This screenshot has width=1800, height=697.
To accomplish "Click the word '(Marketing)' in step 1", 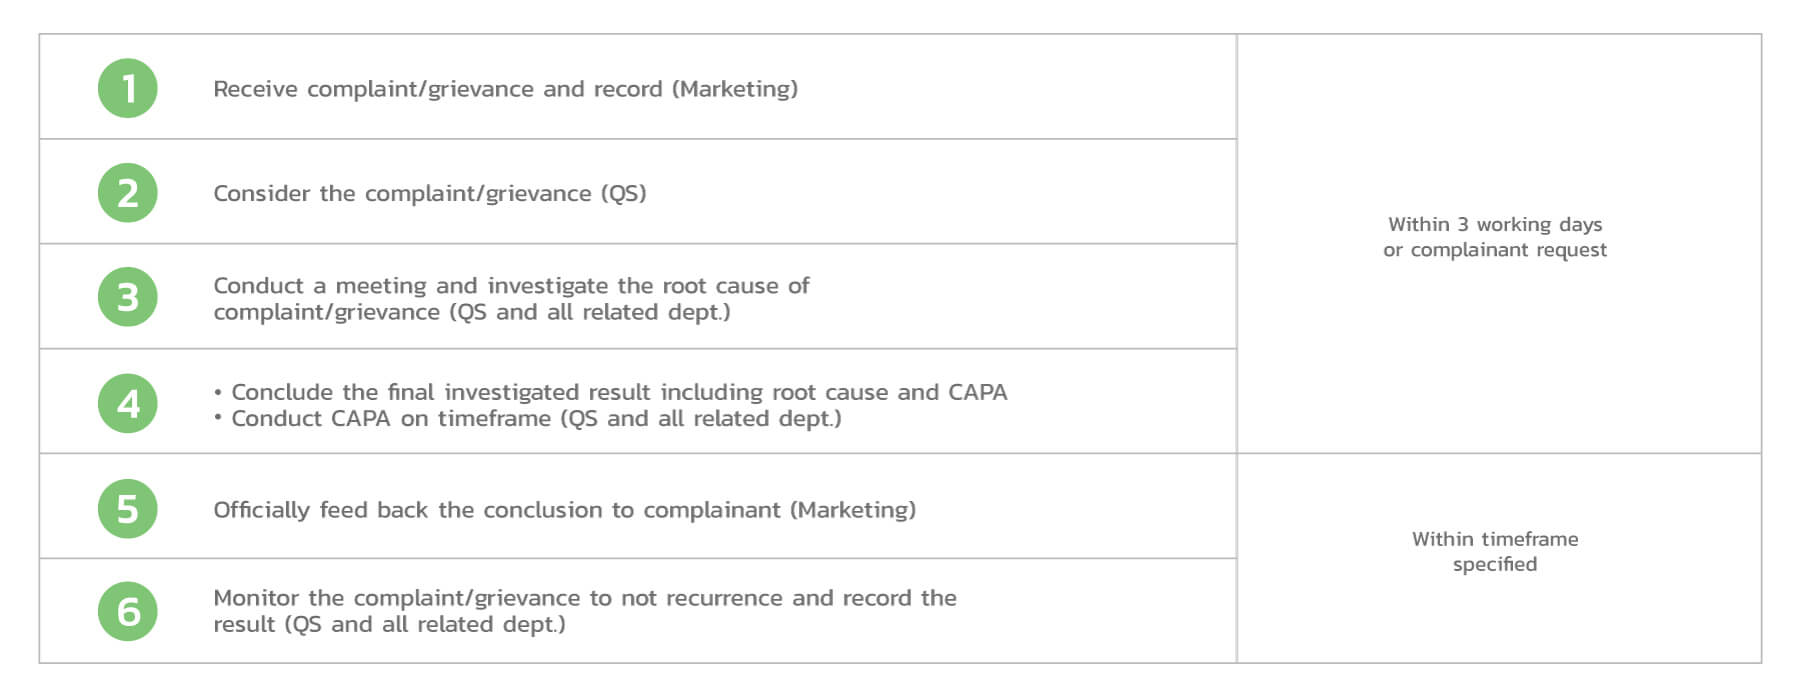I will 735,89.
